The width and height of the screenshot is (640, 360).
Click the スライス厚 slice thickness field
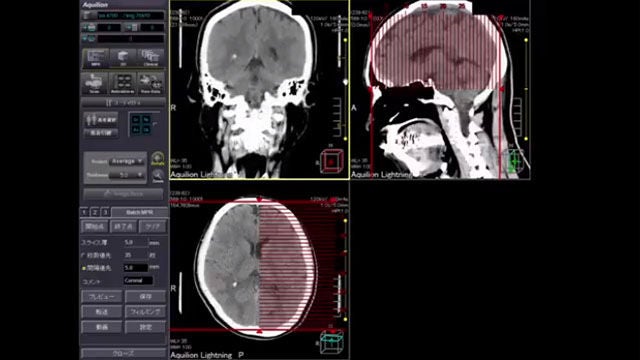click(135, 242)
